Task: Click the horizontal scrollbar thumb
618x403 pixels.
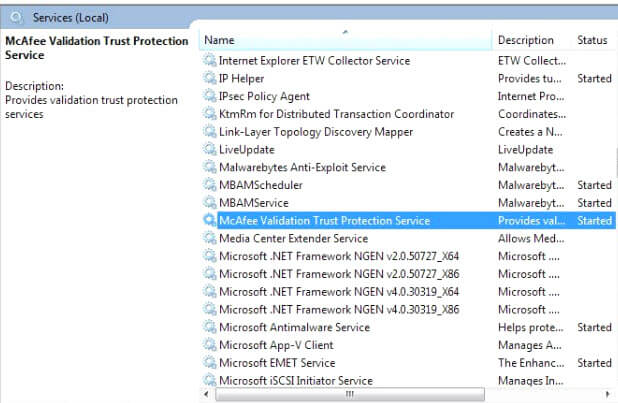Action: pos(350,394)
